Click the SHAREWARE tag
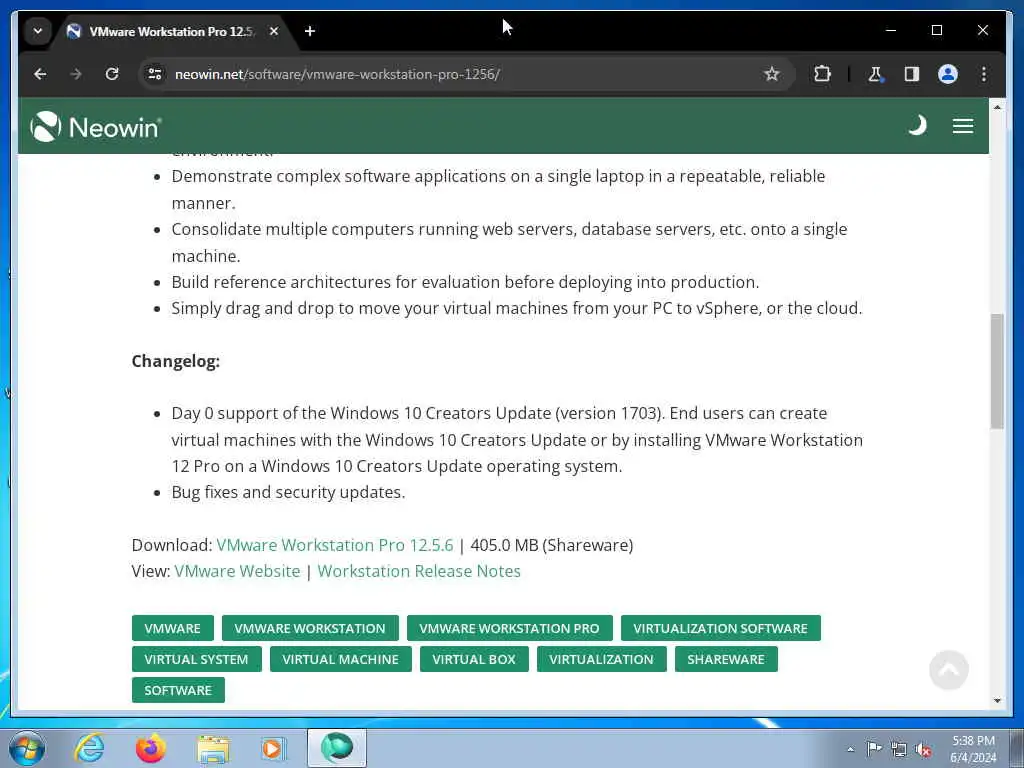The width and height of the screenshot is (1024, 768). coord(726,659)
